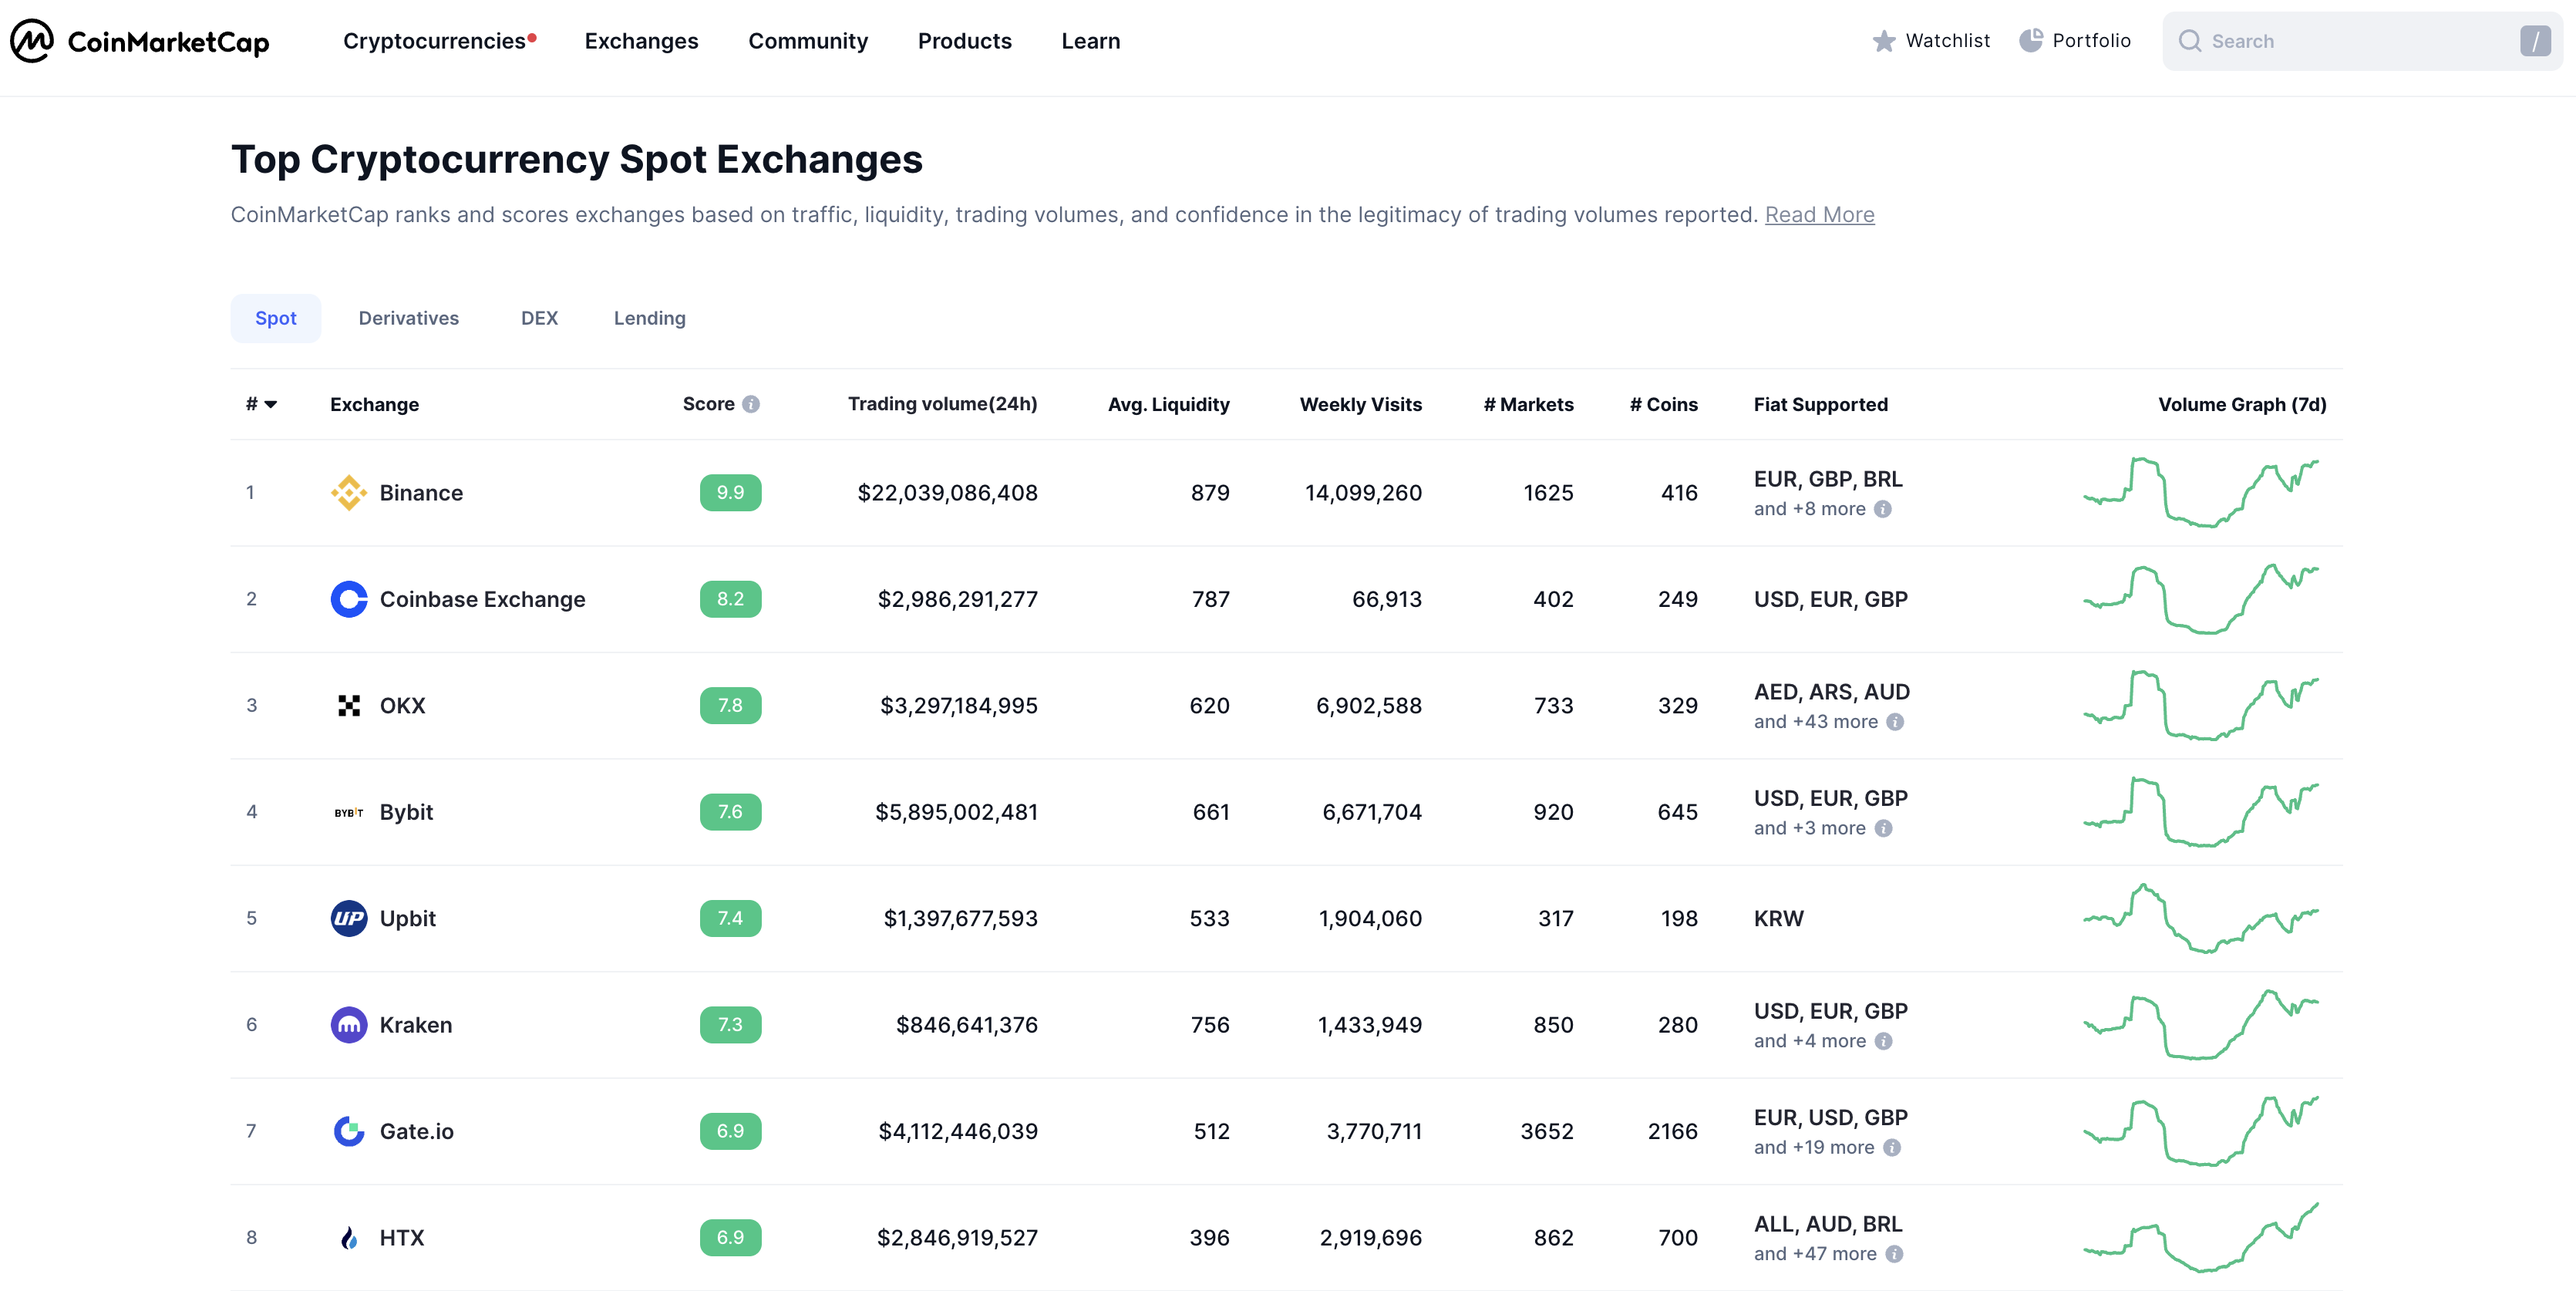Open the Coinbase Exchange link
The height and width of the screenshot is (1291, 2576).
tap(482, 599)
